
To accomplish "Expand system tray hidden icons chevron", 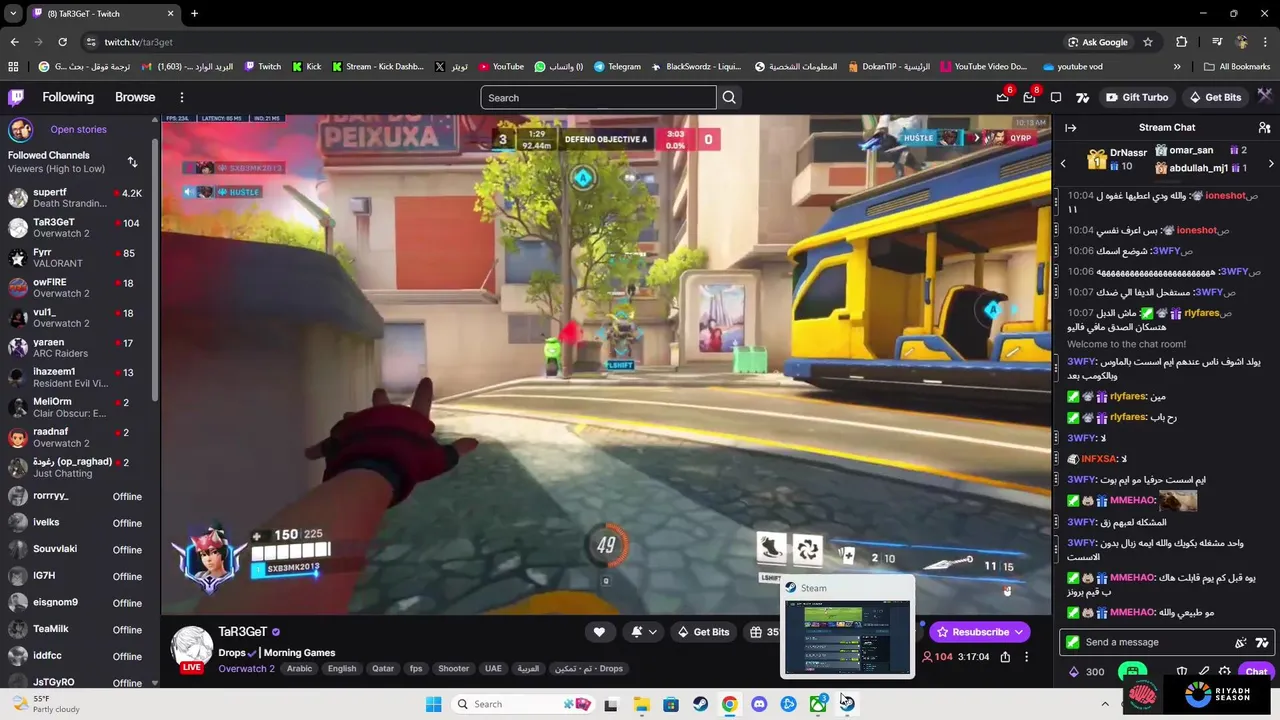I will click(1105, 704).
